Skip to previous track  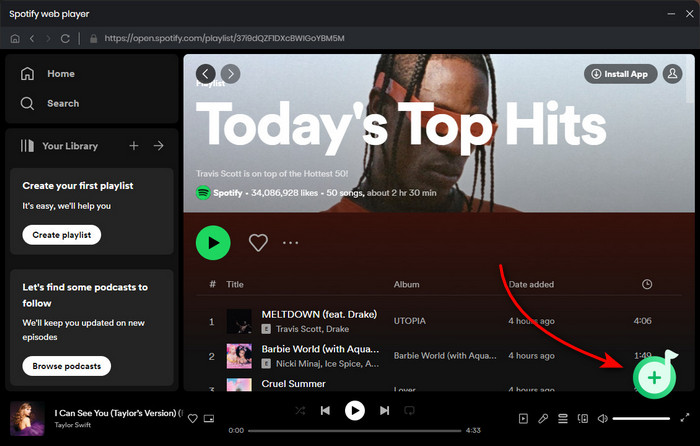tap(325, 410)
